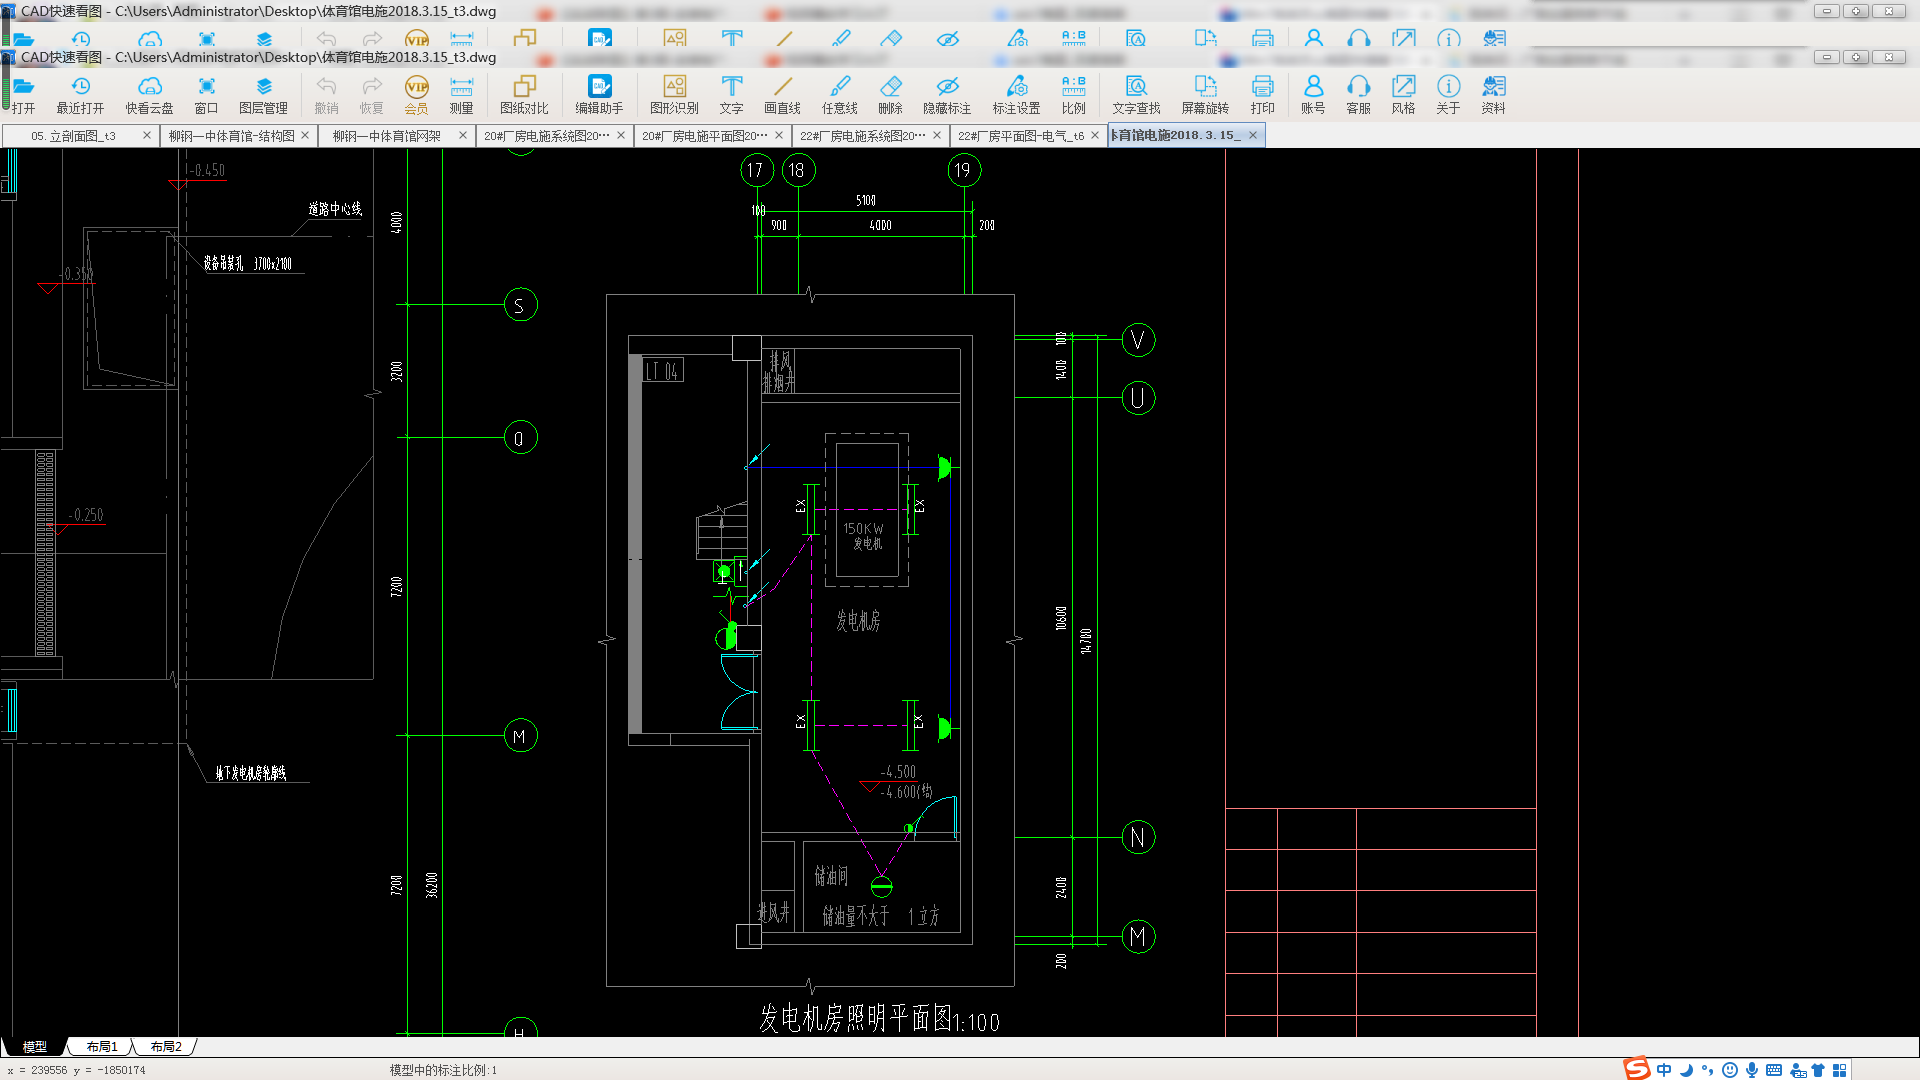Toggle Sogou punctuation mode
The width and height of the screenshot is (1920, 1080).
pyautogui.click(x=1707, y=1070)
